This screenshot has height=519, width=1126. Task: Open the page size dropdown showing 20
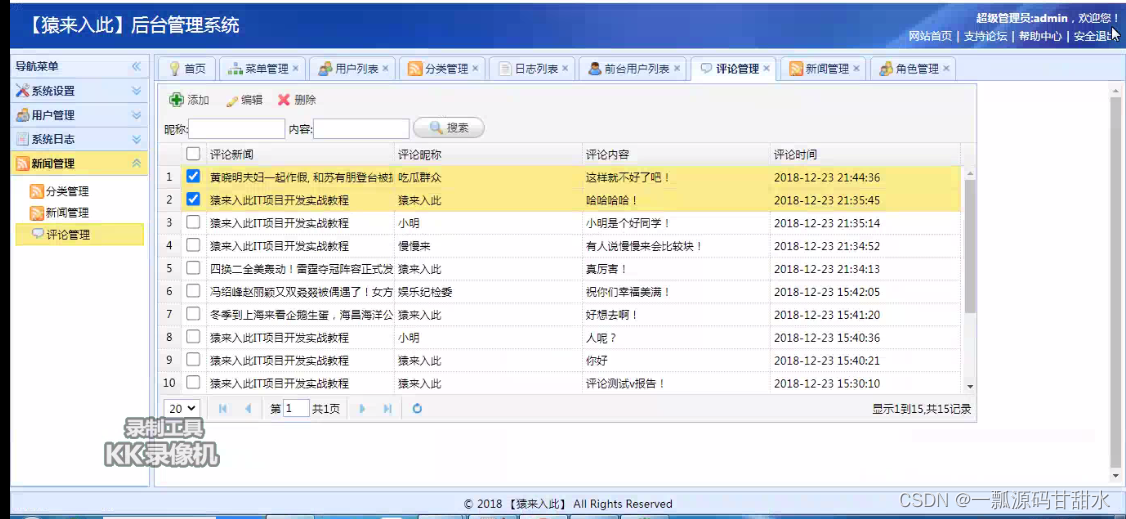point(182,408)
